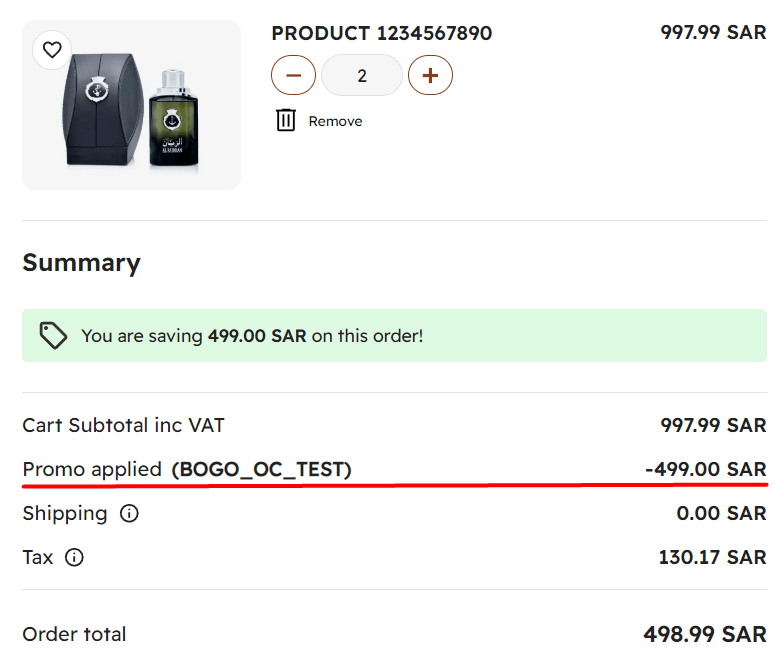Click the Summary heading

[81, 263]
